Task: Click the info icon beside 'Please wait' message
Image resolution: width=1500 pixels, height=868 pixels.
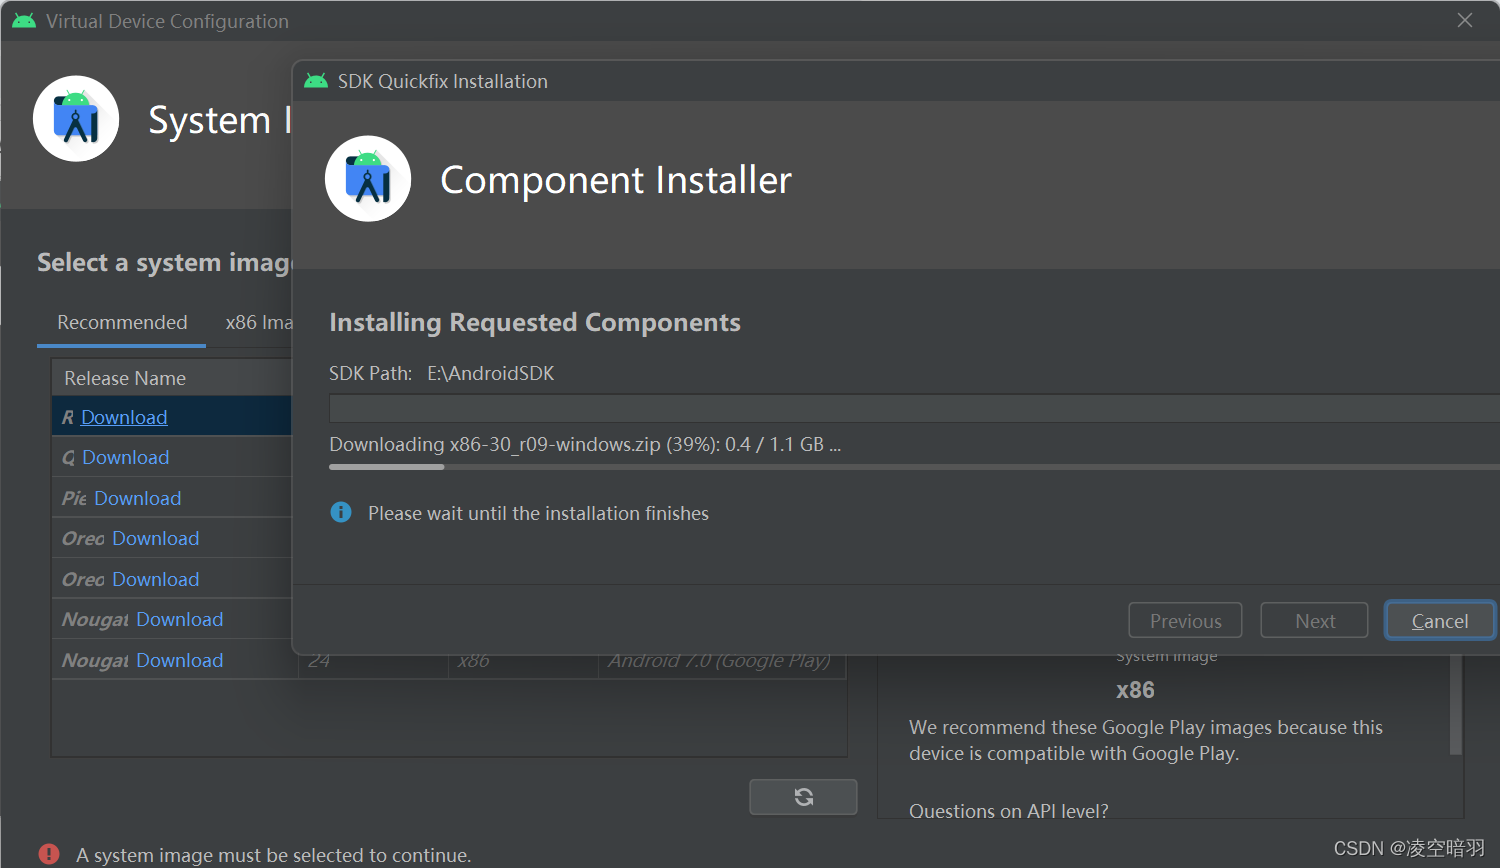Action: (341, 512)
